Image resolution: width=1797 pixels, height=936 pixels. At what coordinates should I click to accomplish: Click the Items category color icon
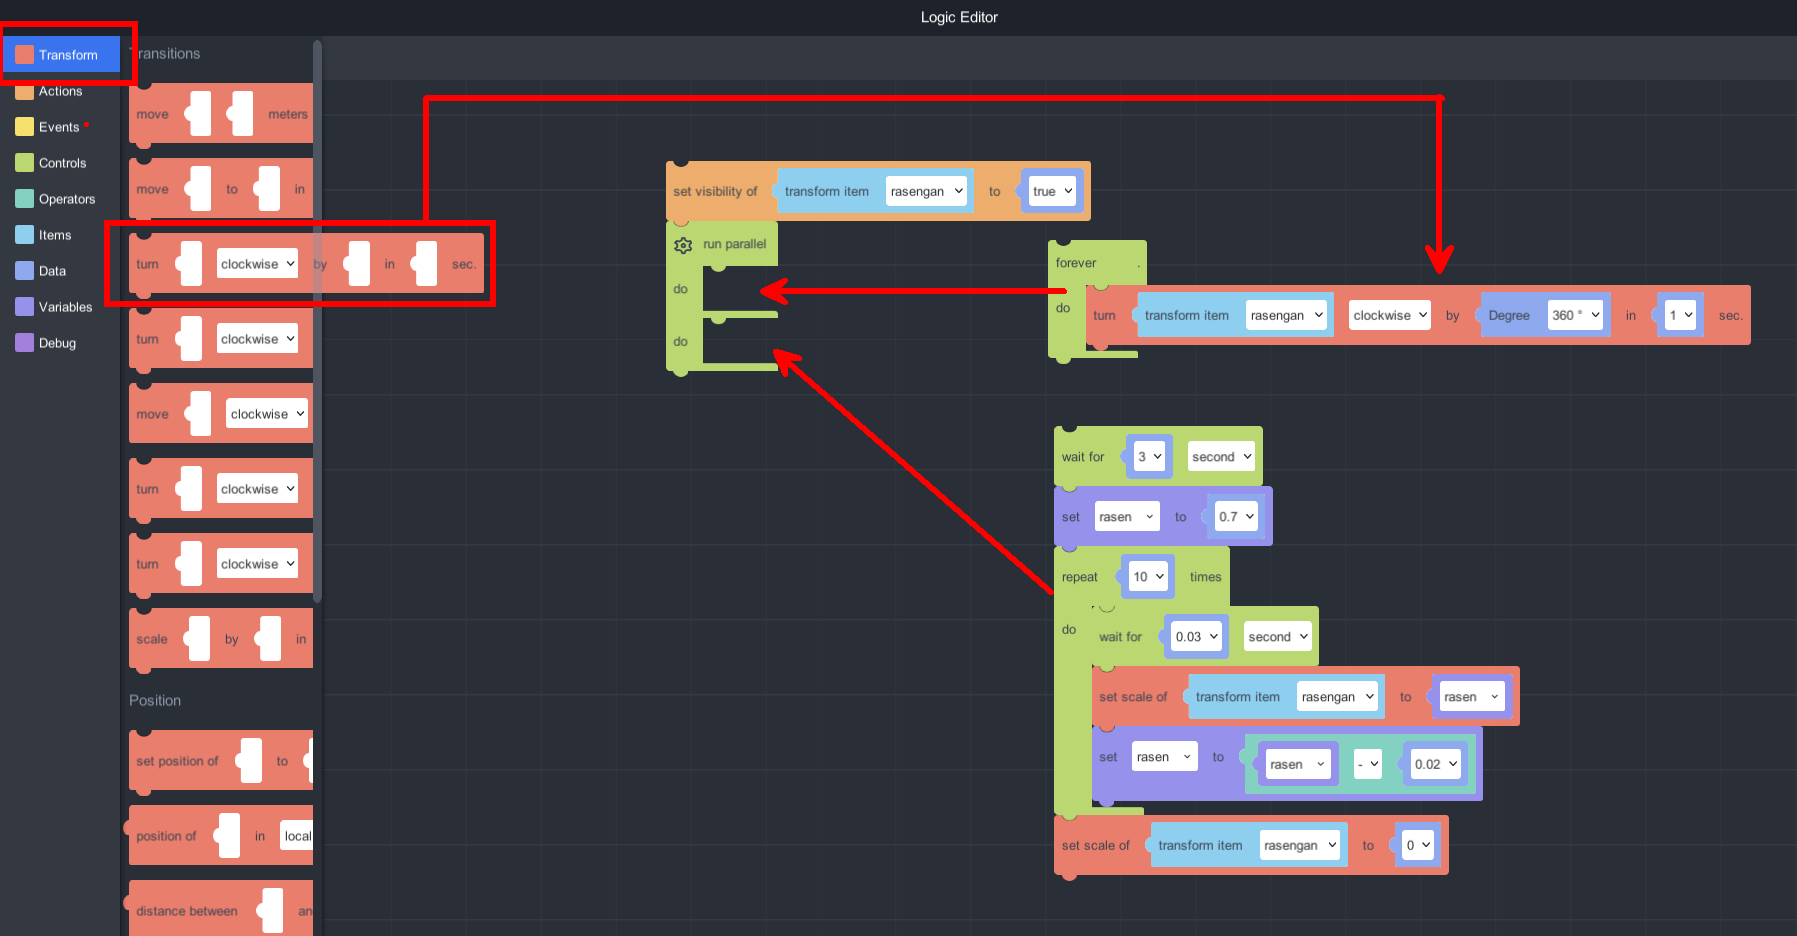pyautogui.click(x=25, y=235)
